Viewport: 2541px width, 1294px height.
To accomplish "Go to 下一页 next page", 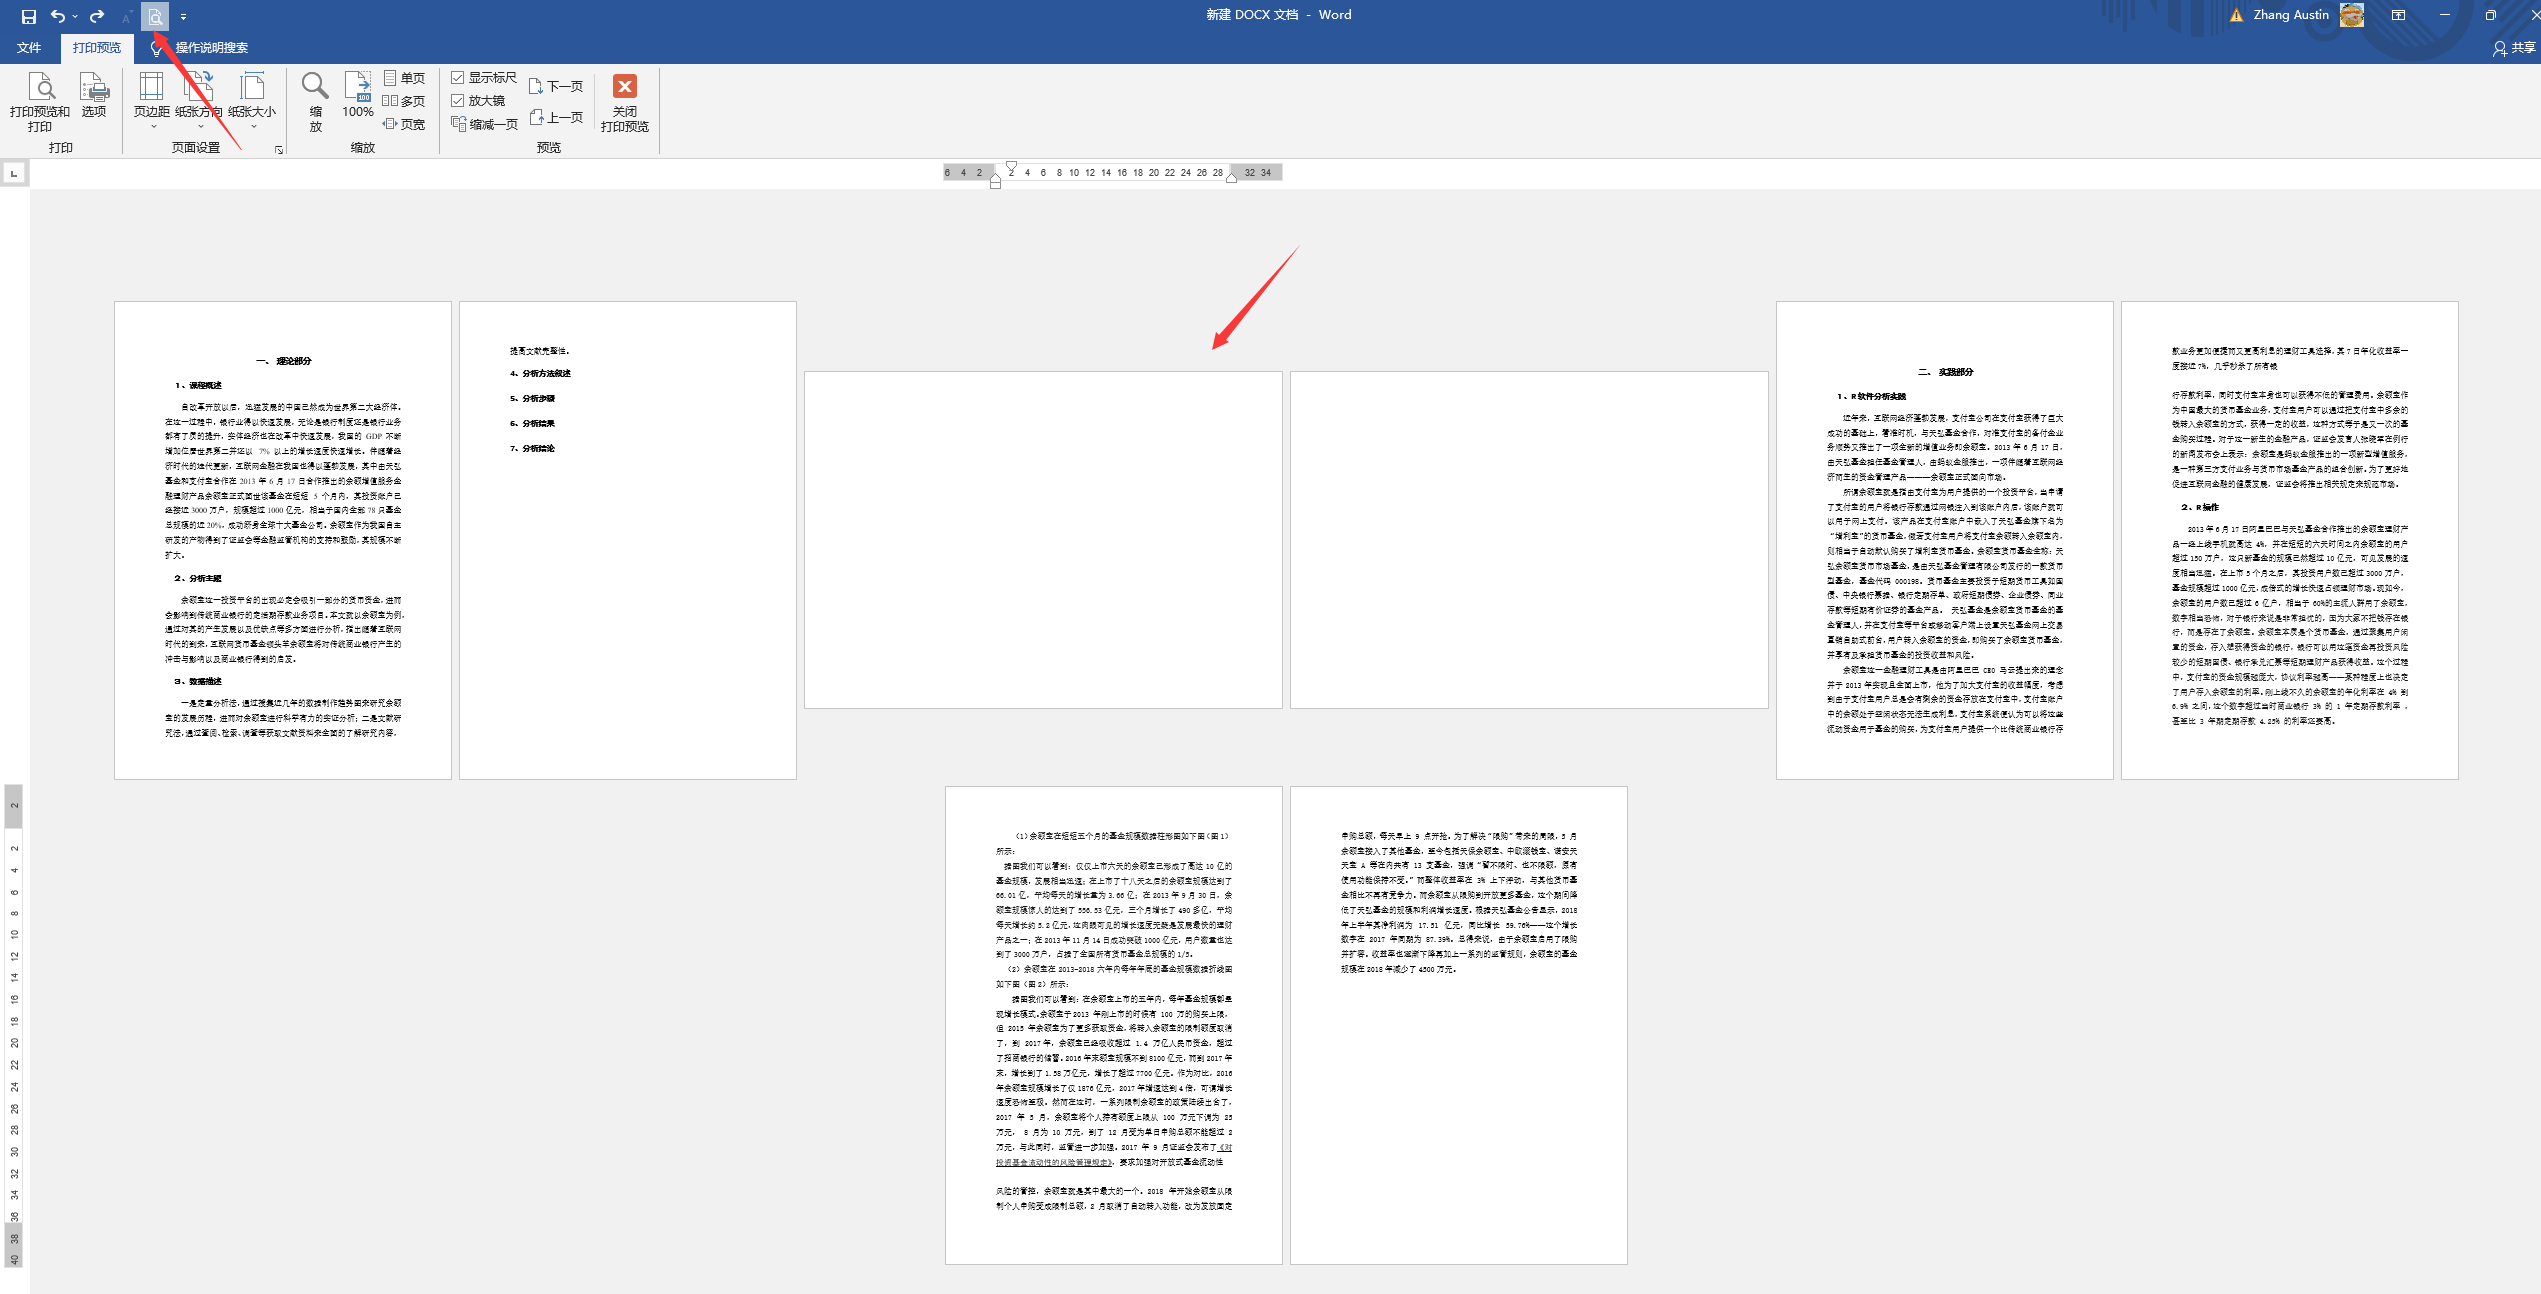I will pyautogui.click(x=556, y=86).
